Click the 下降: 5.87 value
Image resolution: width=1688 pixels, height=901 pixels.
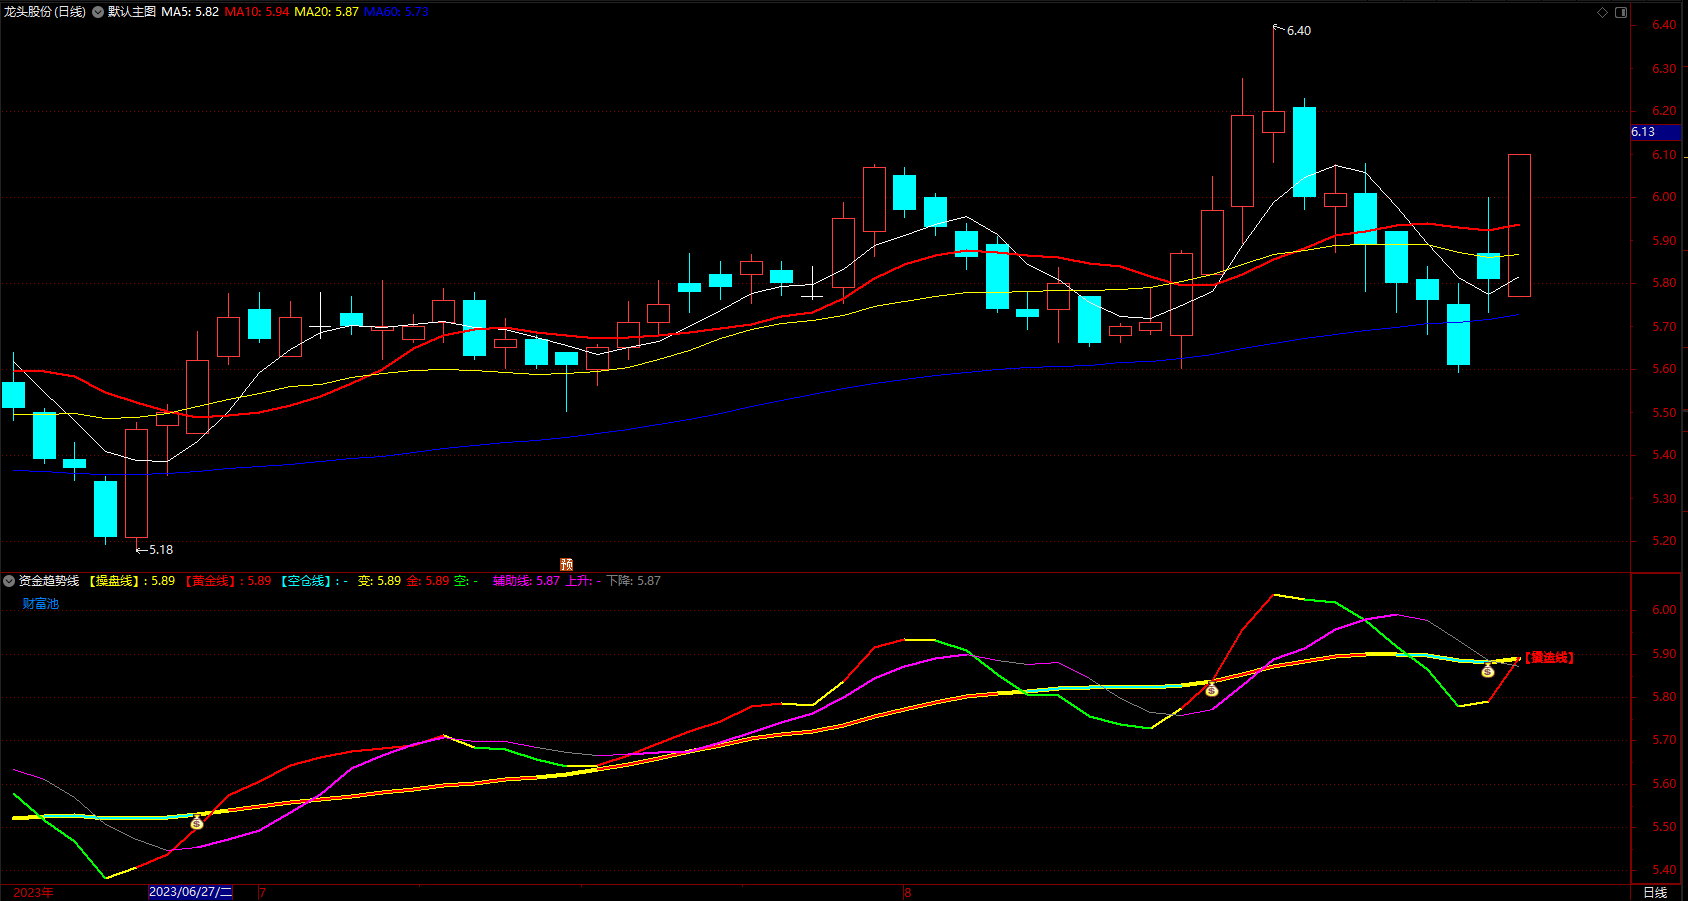[x=634, y=581]
